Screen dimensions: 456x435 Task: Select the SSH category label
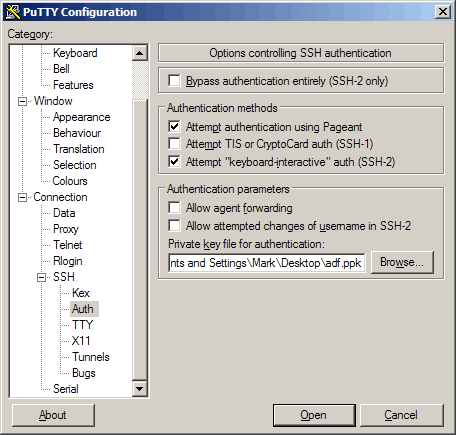64,277
